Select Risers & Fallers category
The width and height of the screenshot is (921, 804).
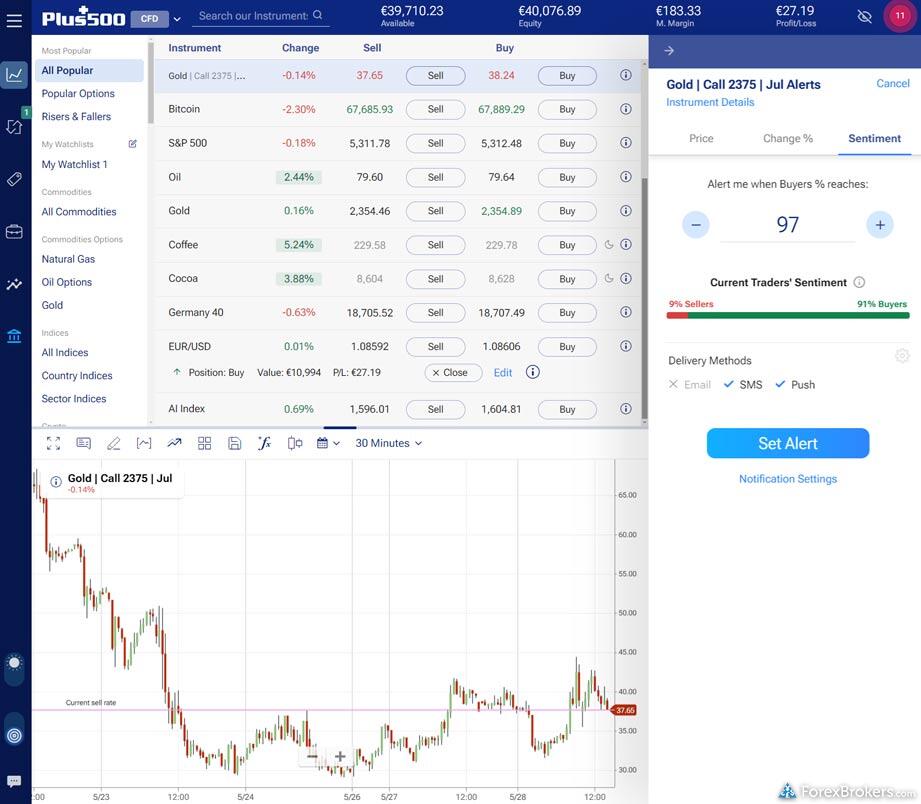pos(76,117)
